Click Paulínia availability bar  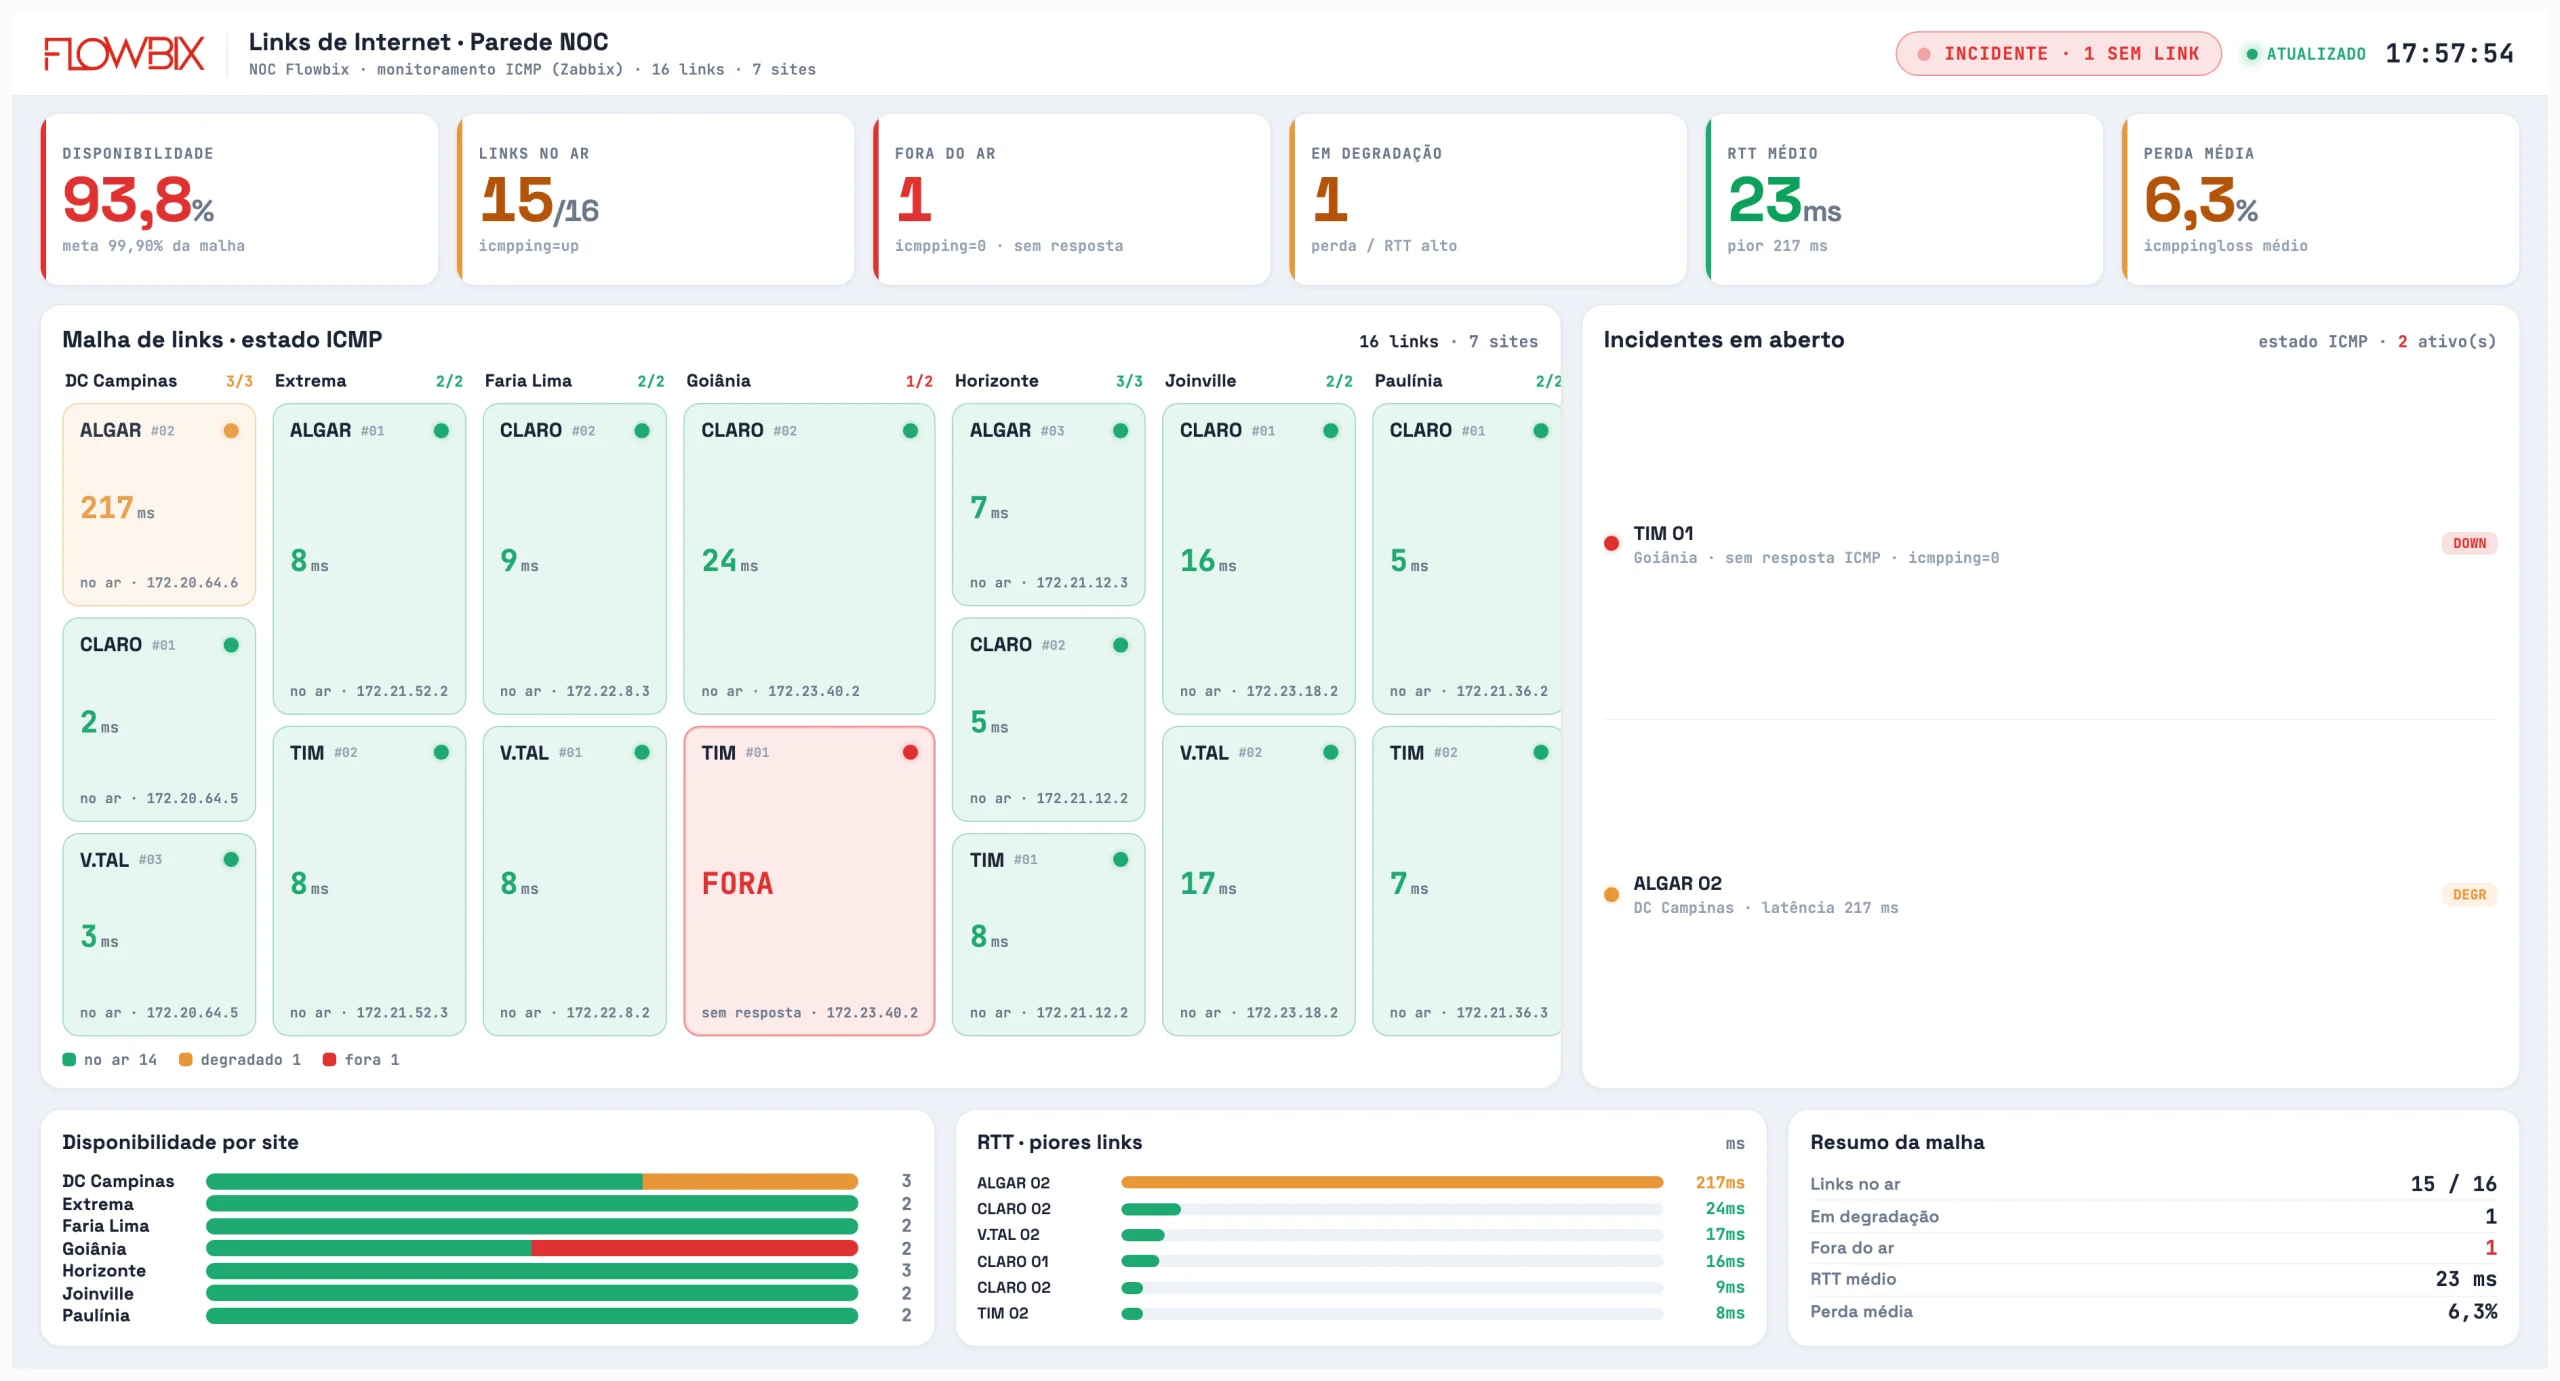[532, 1316]
